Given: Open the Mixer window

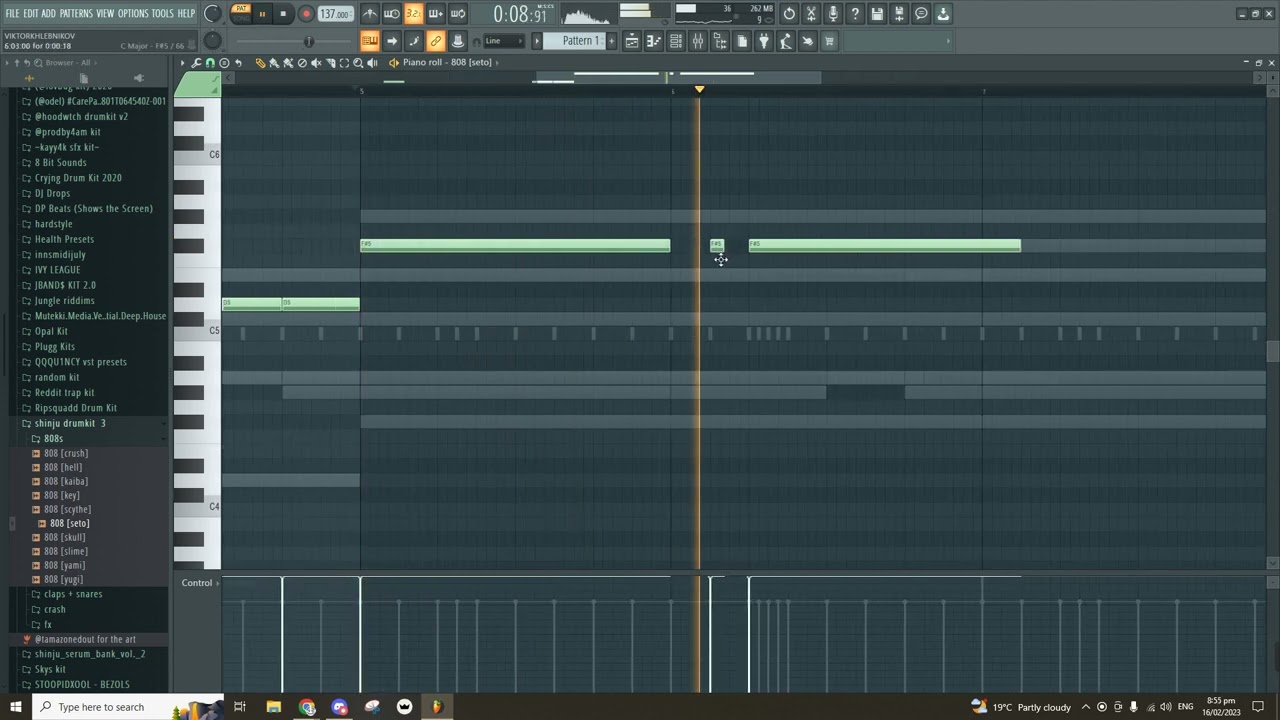Looking at the screenshot, I should [698, 41].
